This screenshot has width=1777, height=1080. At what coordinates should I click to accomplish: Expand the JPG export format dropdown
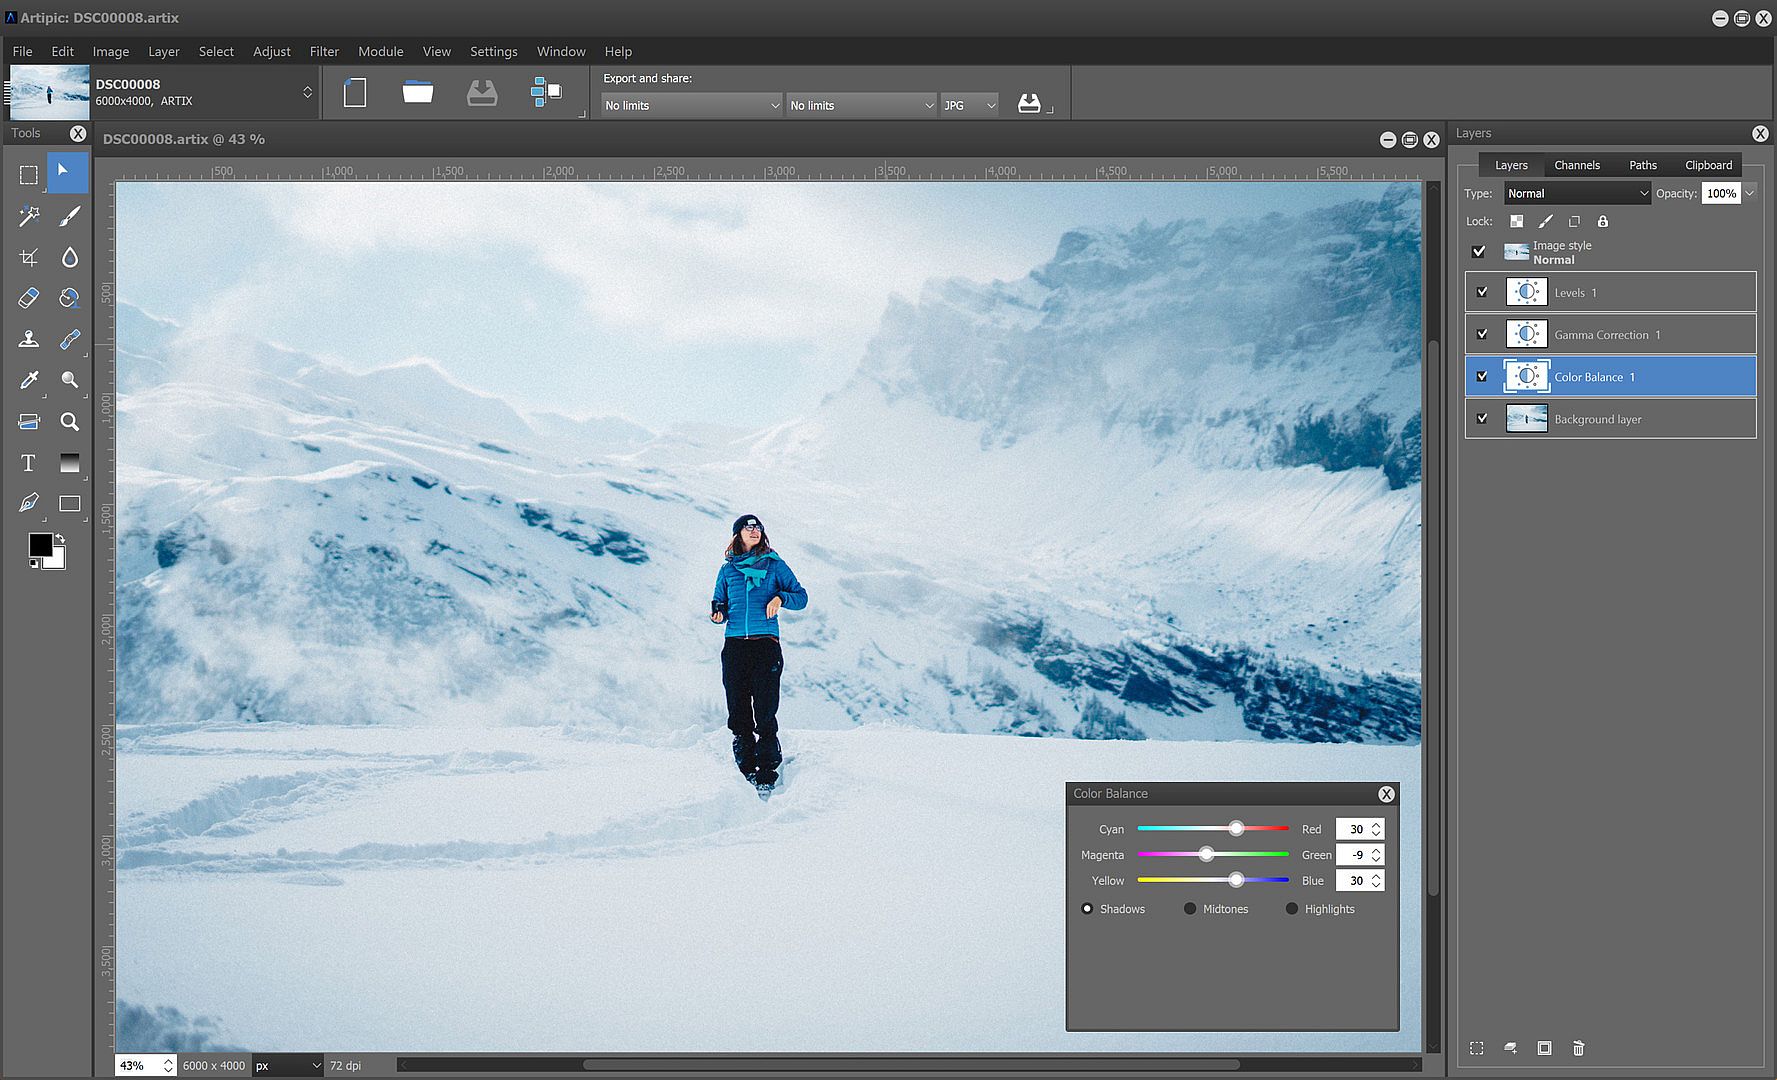(969, 105)
